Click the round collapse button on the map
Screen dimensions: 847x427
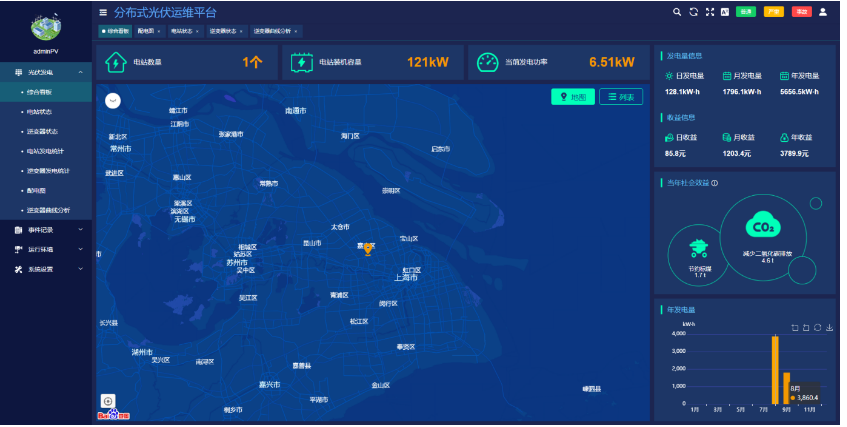click(112, 100)
